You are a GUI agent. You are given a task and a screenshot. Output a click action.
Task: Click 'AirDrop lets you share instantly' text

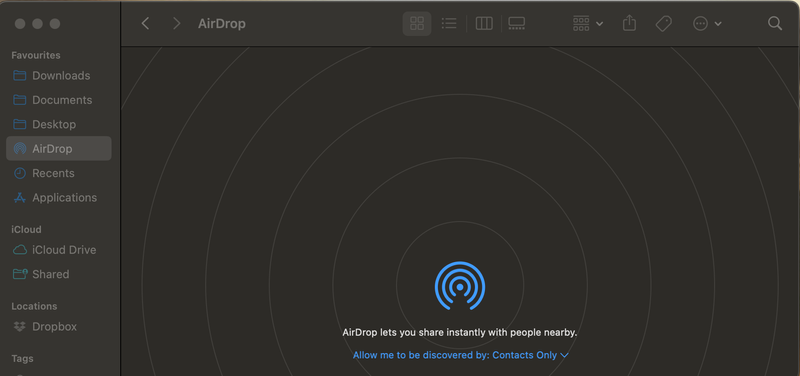click(x=460, y=333)
